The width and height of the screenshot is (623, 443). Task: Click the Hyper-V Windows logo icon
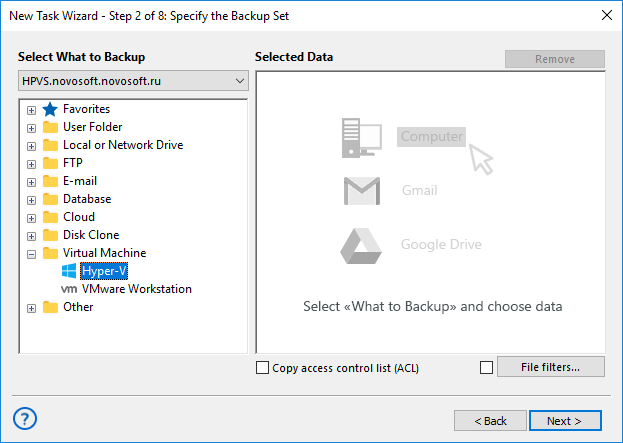[x=69, y=271]
